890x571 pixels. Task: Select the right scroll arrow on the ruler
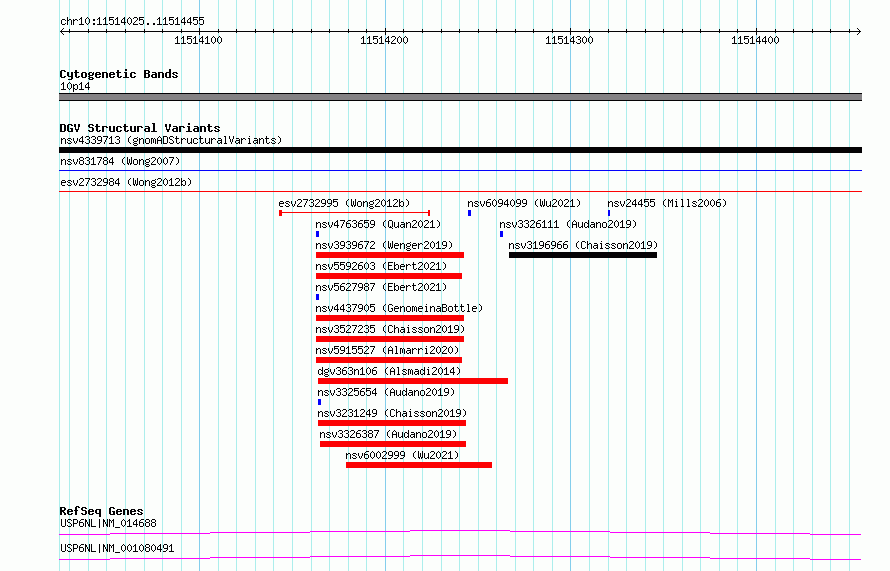pyautogui.click(x=858, y=31)
